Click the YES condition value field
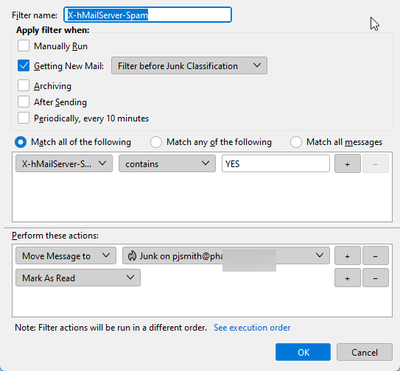This screenshot has width=400, height=371. pyautogui.click(x=276, y=164)
